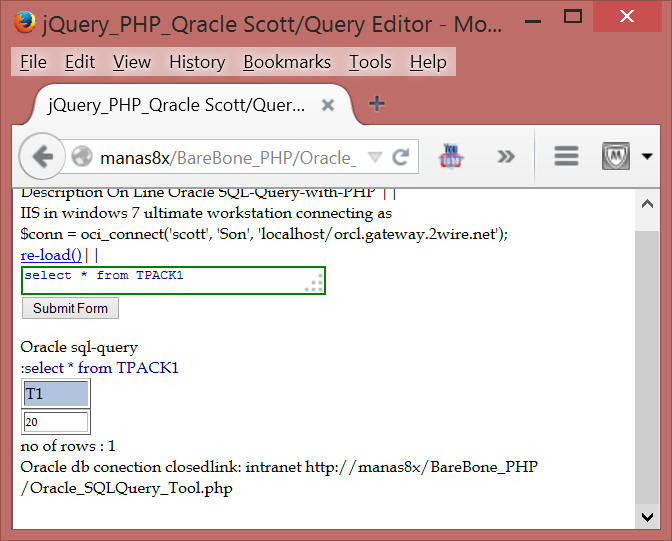Open the File menu
This screenshot has height=541, width=672.
pyautogui.click(x=33, y=62)
